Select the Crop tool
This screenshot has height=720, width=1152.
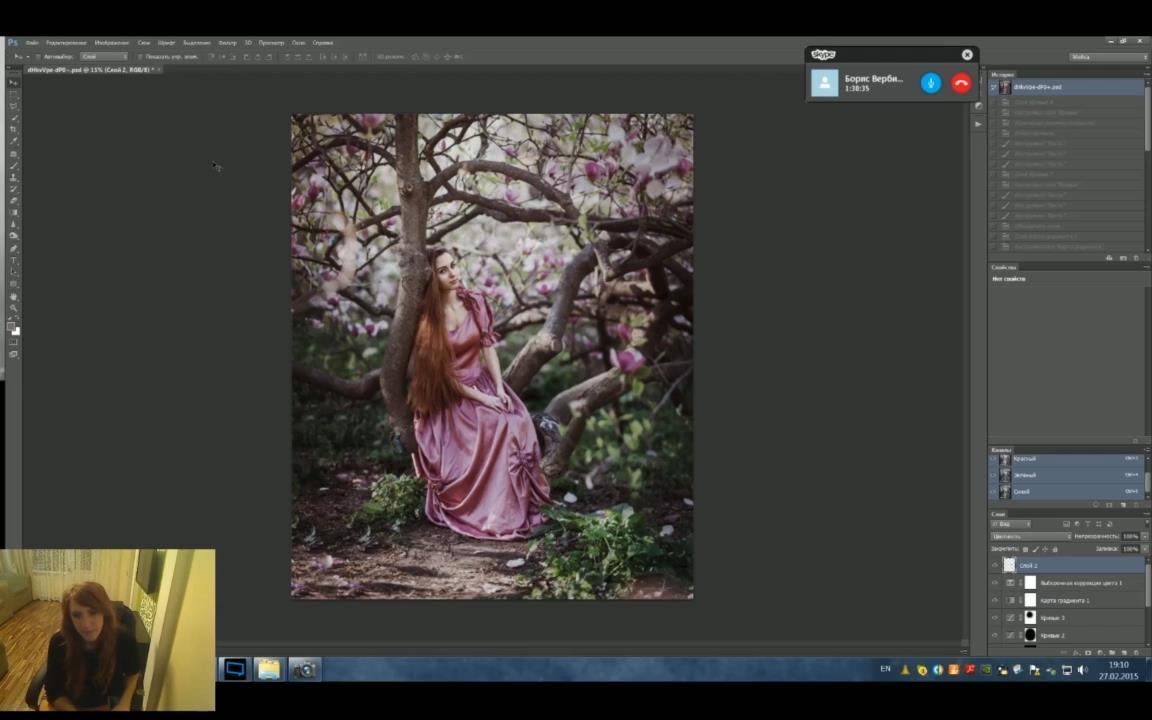[x=13, y=129]
